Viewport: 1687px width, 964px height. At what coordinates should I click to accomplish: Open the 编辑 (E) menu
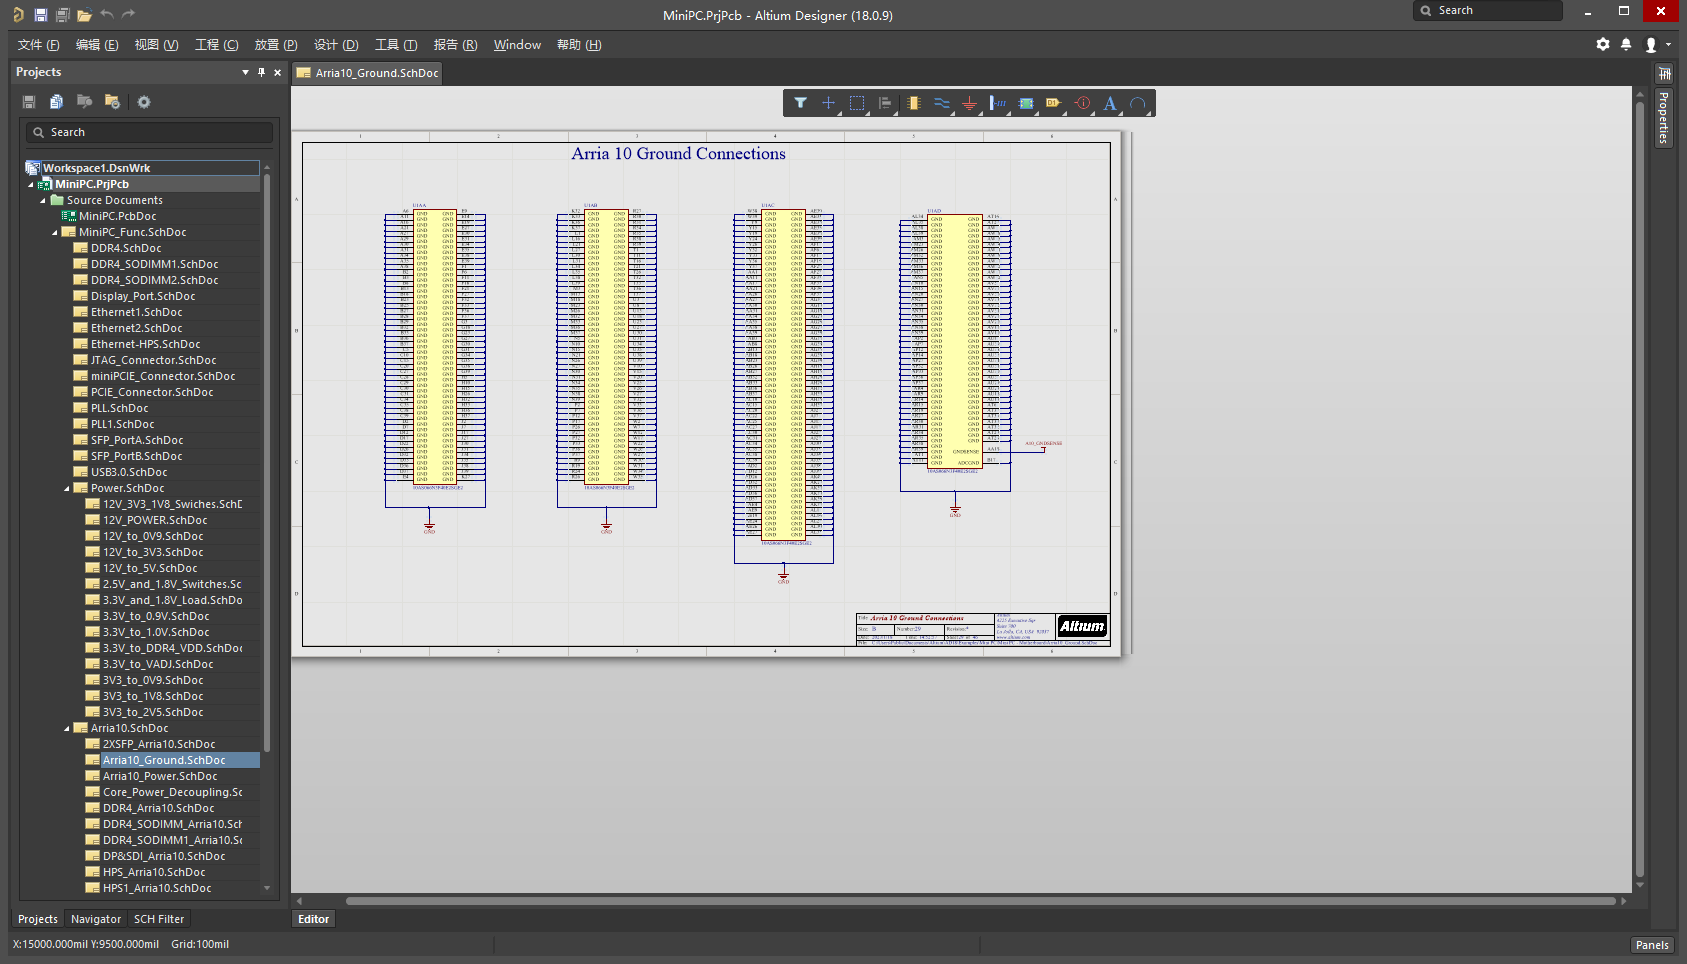pyautogui.click(x=97, y=45)
